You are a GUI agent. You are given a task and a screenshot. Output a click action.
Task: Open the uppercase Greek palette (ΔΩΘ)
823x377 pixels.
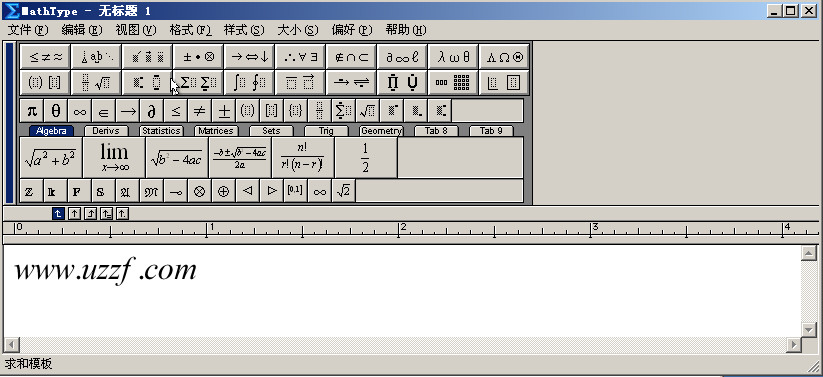tap(504, 57)
